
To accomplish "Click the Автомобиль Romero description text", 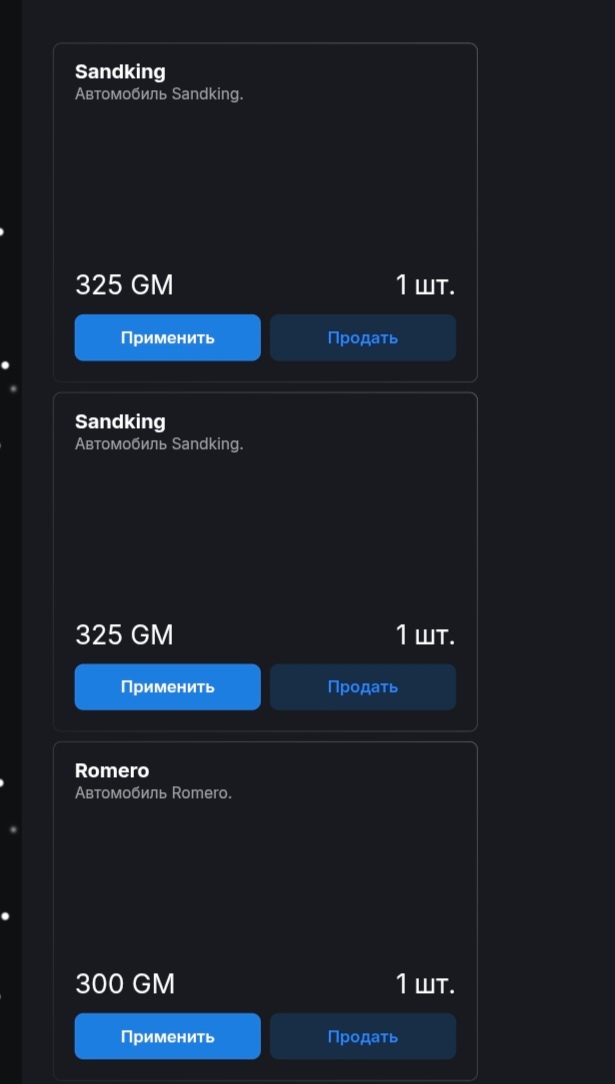I will tap(153, 793).
